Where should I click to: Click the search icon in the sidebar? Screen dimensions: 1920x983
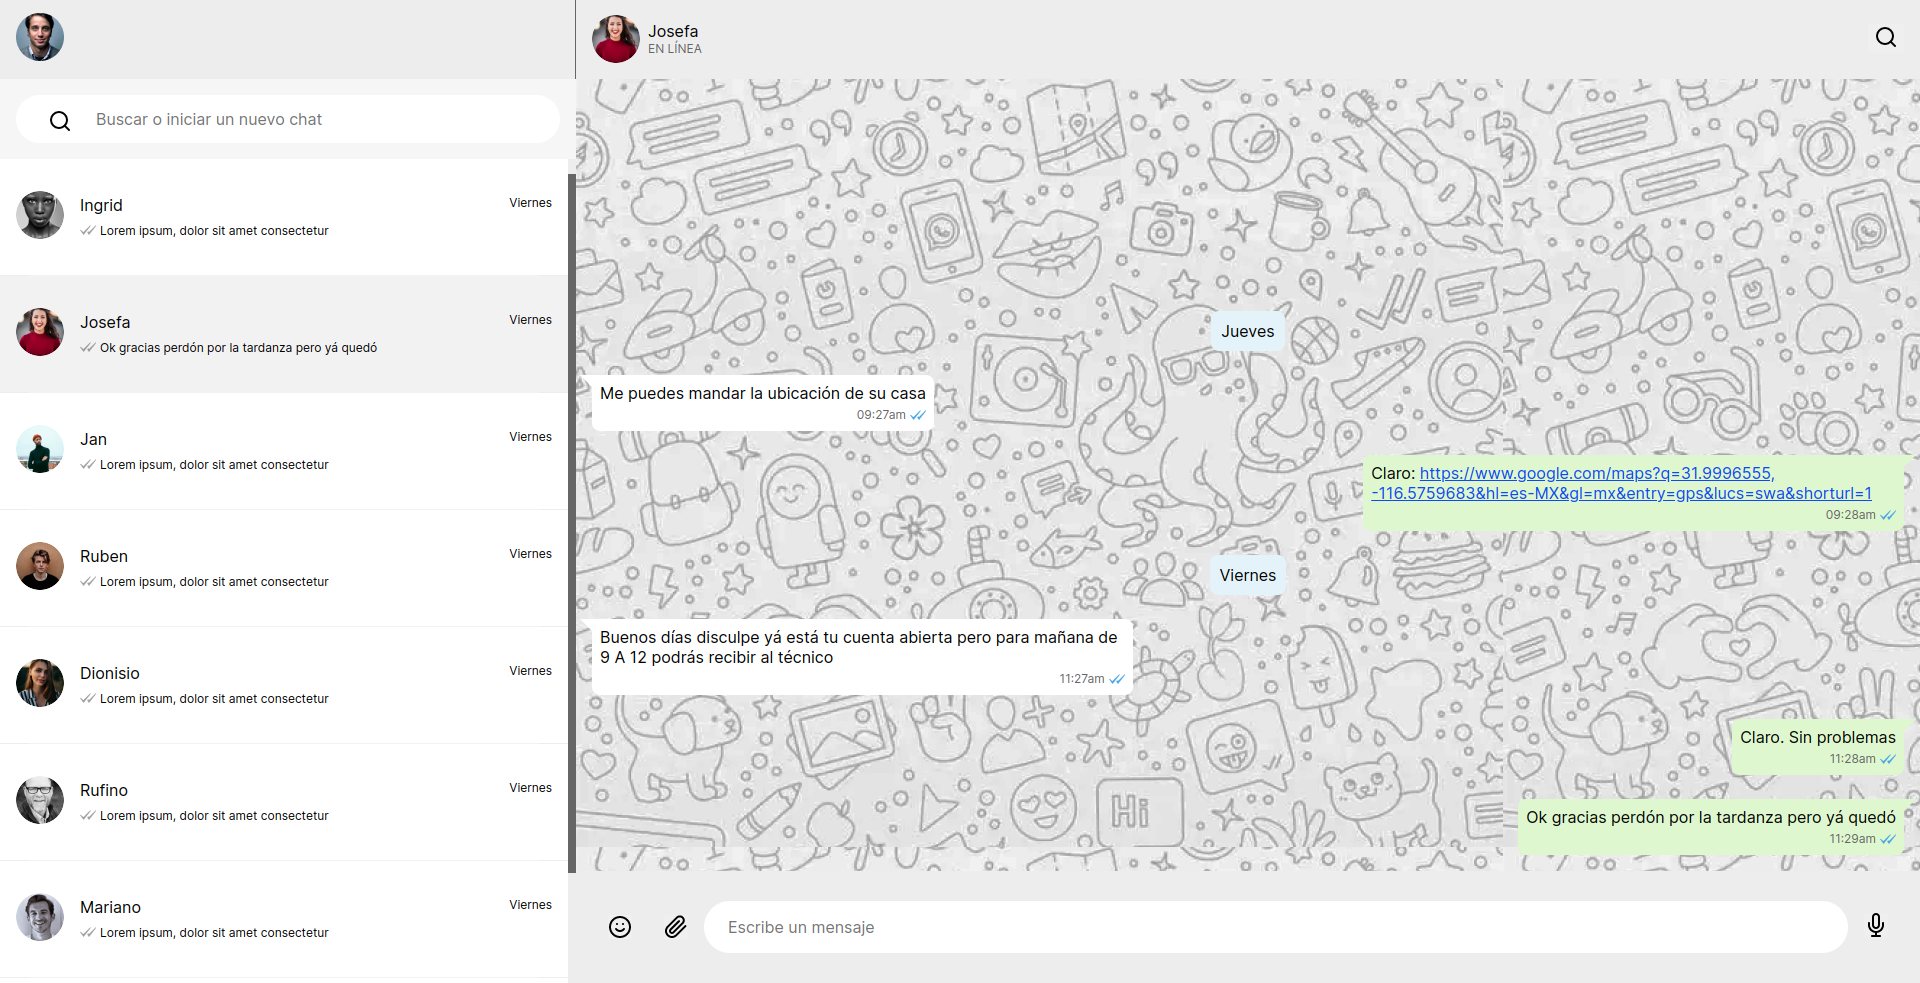click(x=60, y=119)
